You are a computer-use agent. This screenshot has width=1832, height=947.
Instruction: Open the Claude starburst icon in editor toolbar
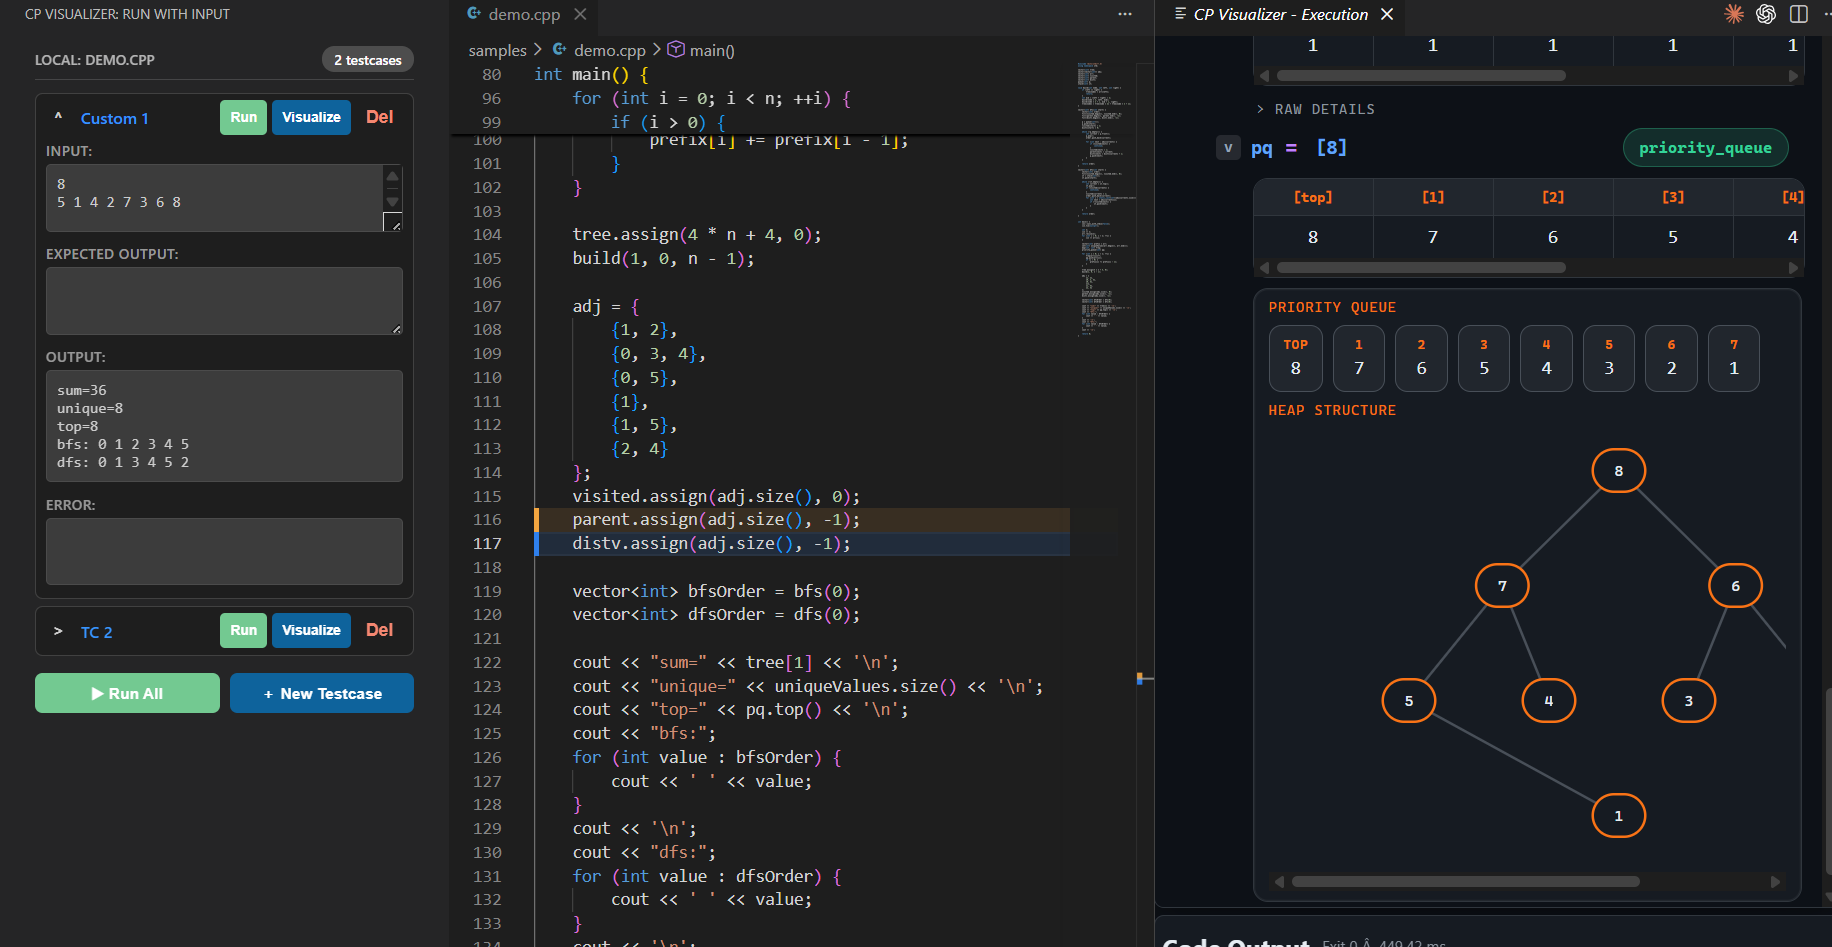coord(1734,14)
